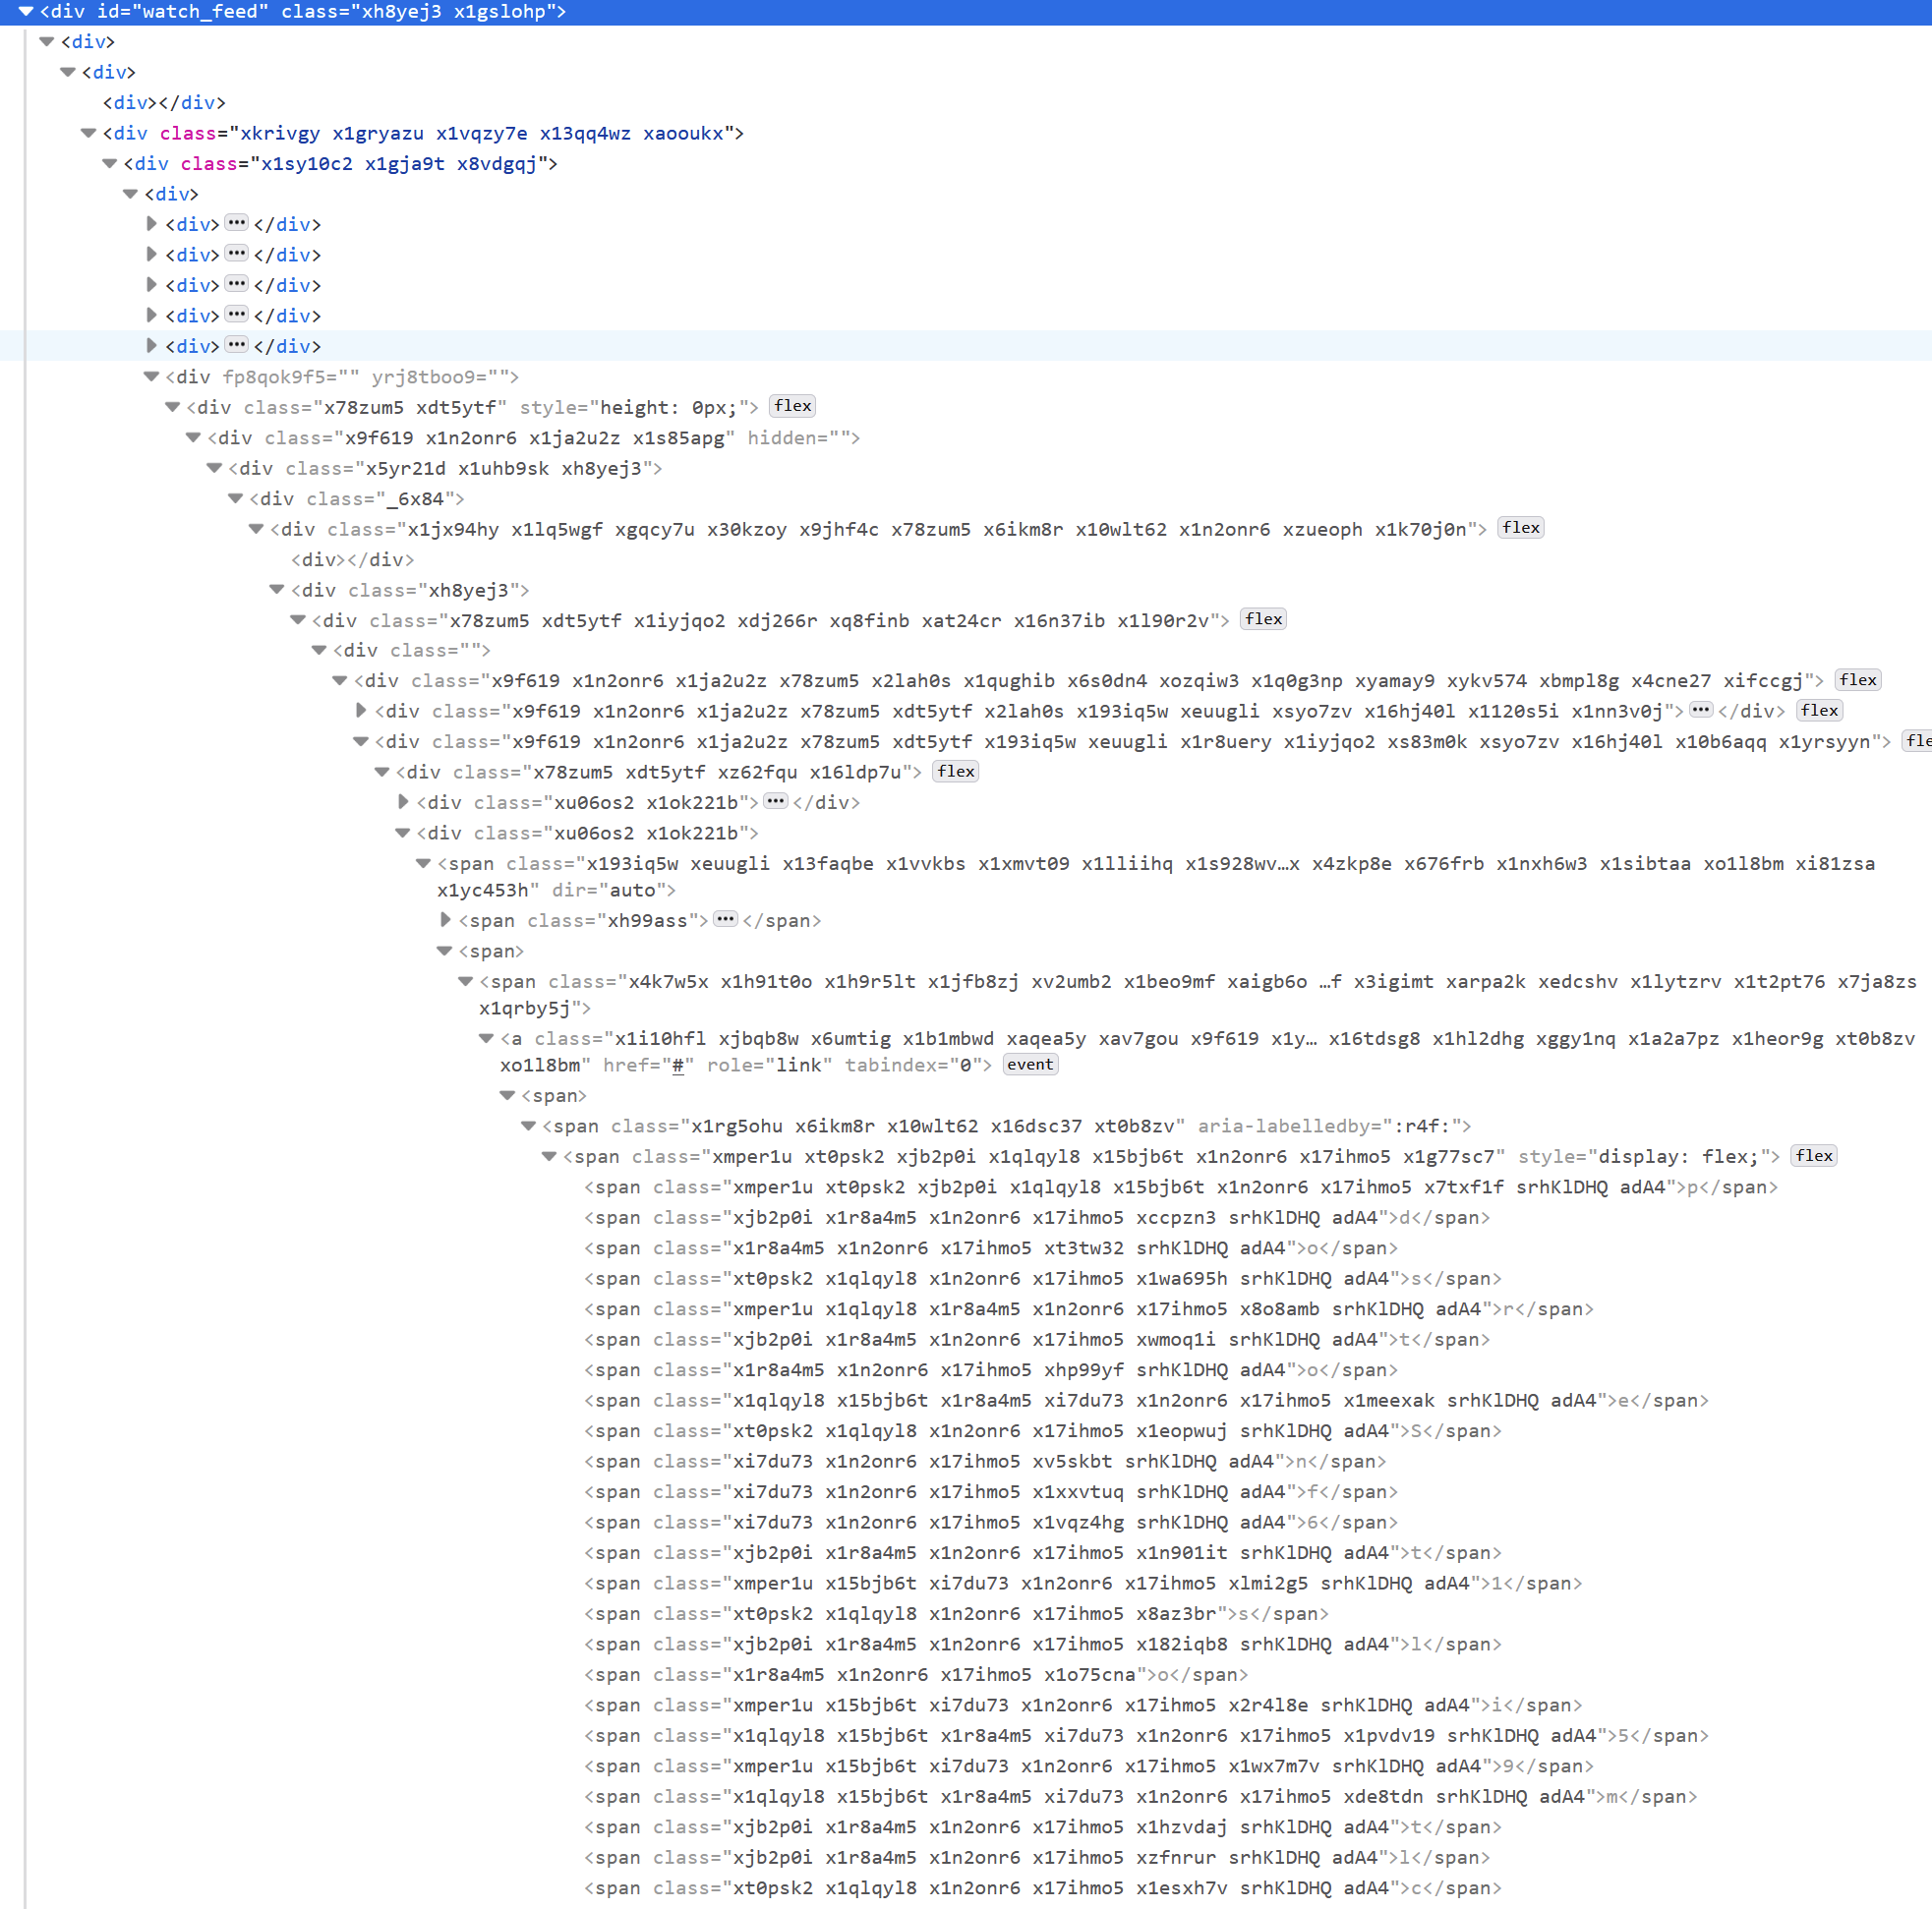Click the truncated flex badge at the far right edge
The width and height of the screenshot is (1932, 1909).
point(1918,741)
